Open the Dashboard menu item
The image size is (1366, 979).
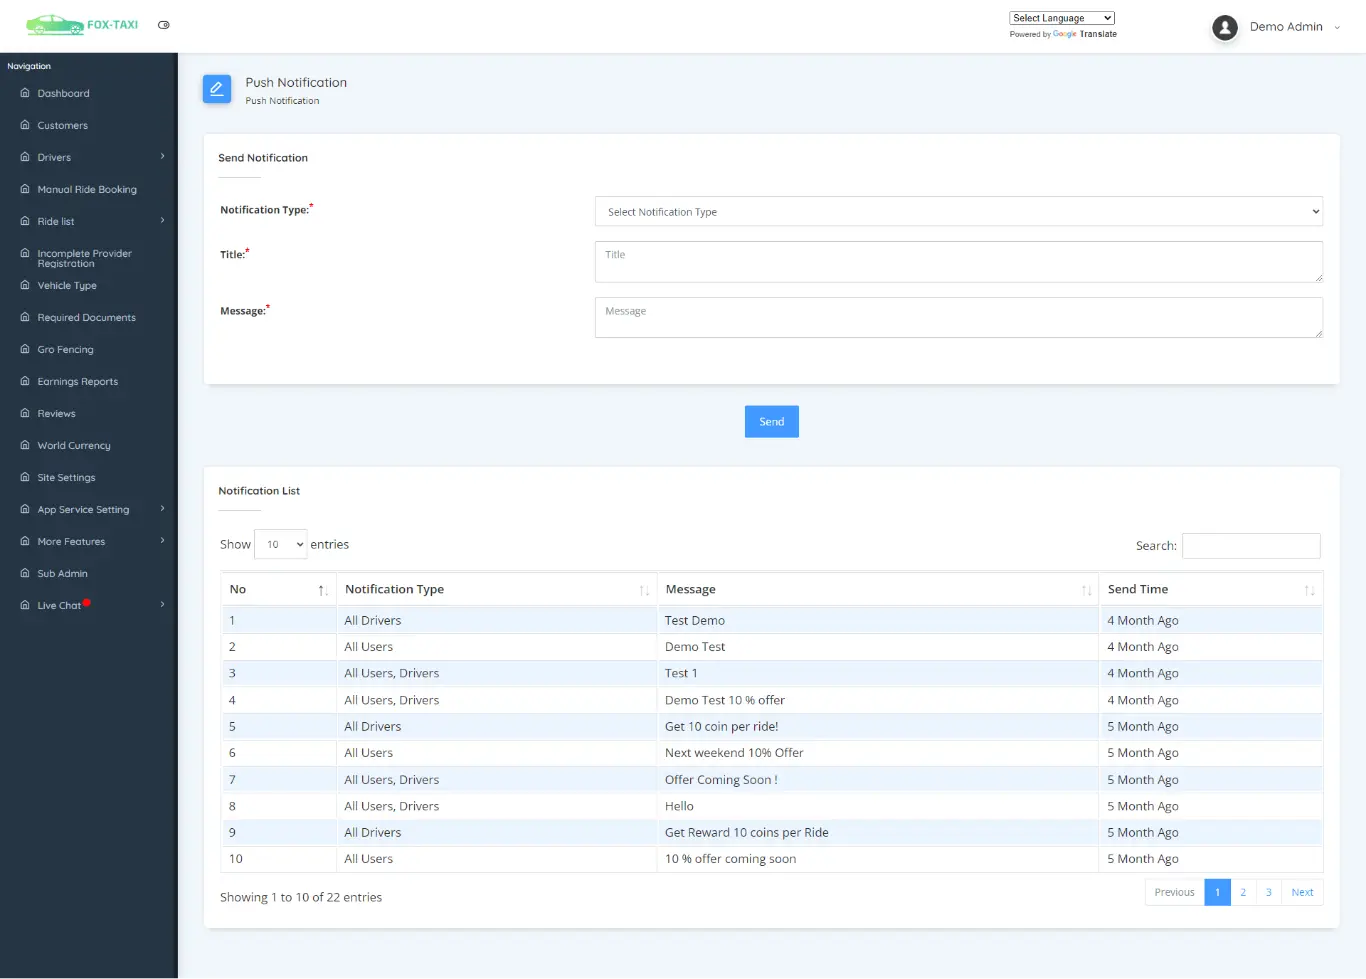64,93
